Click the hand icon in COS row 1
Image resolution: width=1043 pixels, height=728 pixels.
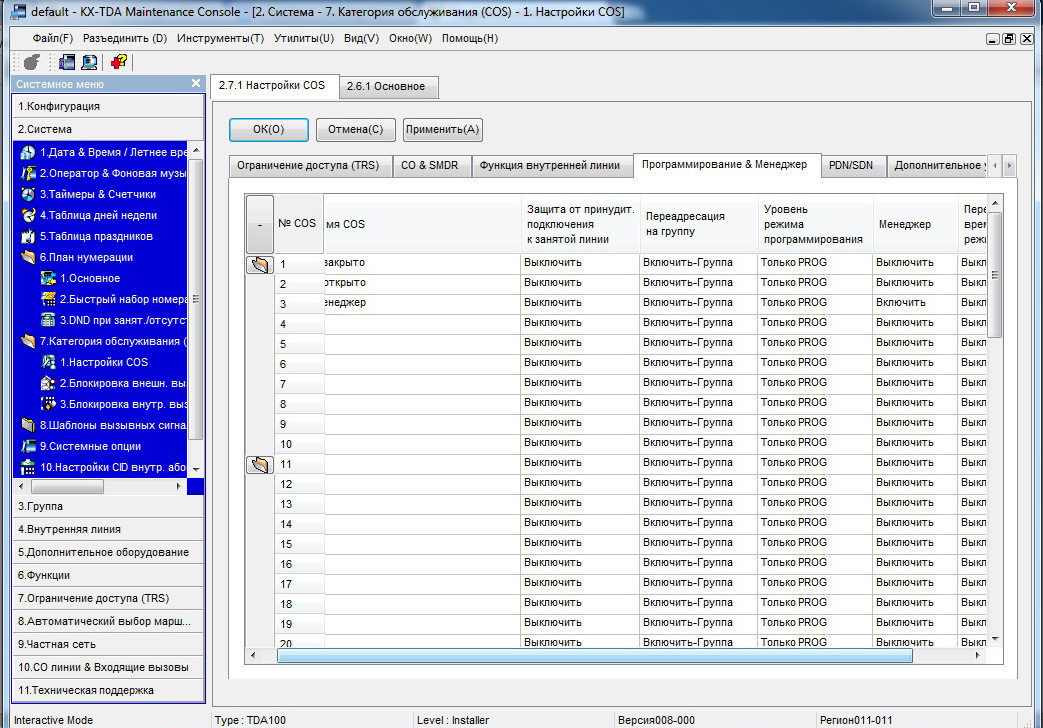[x=259, y=264]
